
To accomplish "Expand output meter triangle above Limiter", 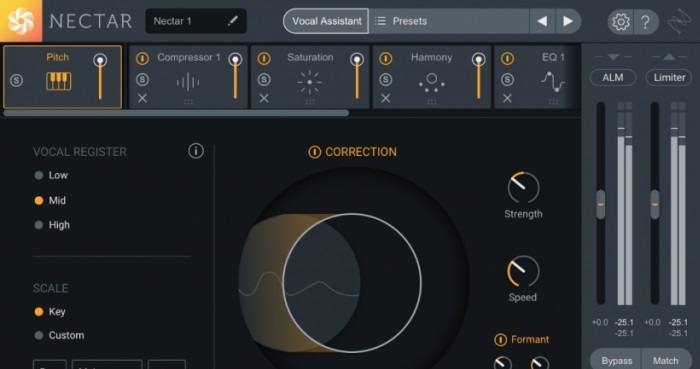I will coord(669,57).
